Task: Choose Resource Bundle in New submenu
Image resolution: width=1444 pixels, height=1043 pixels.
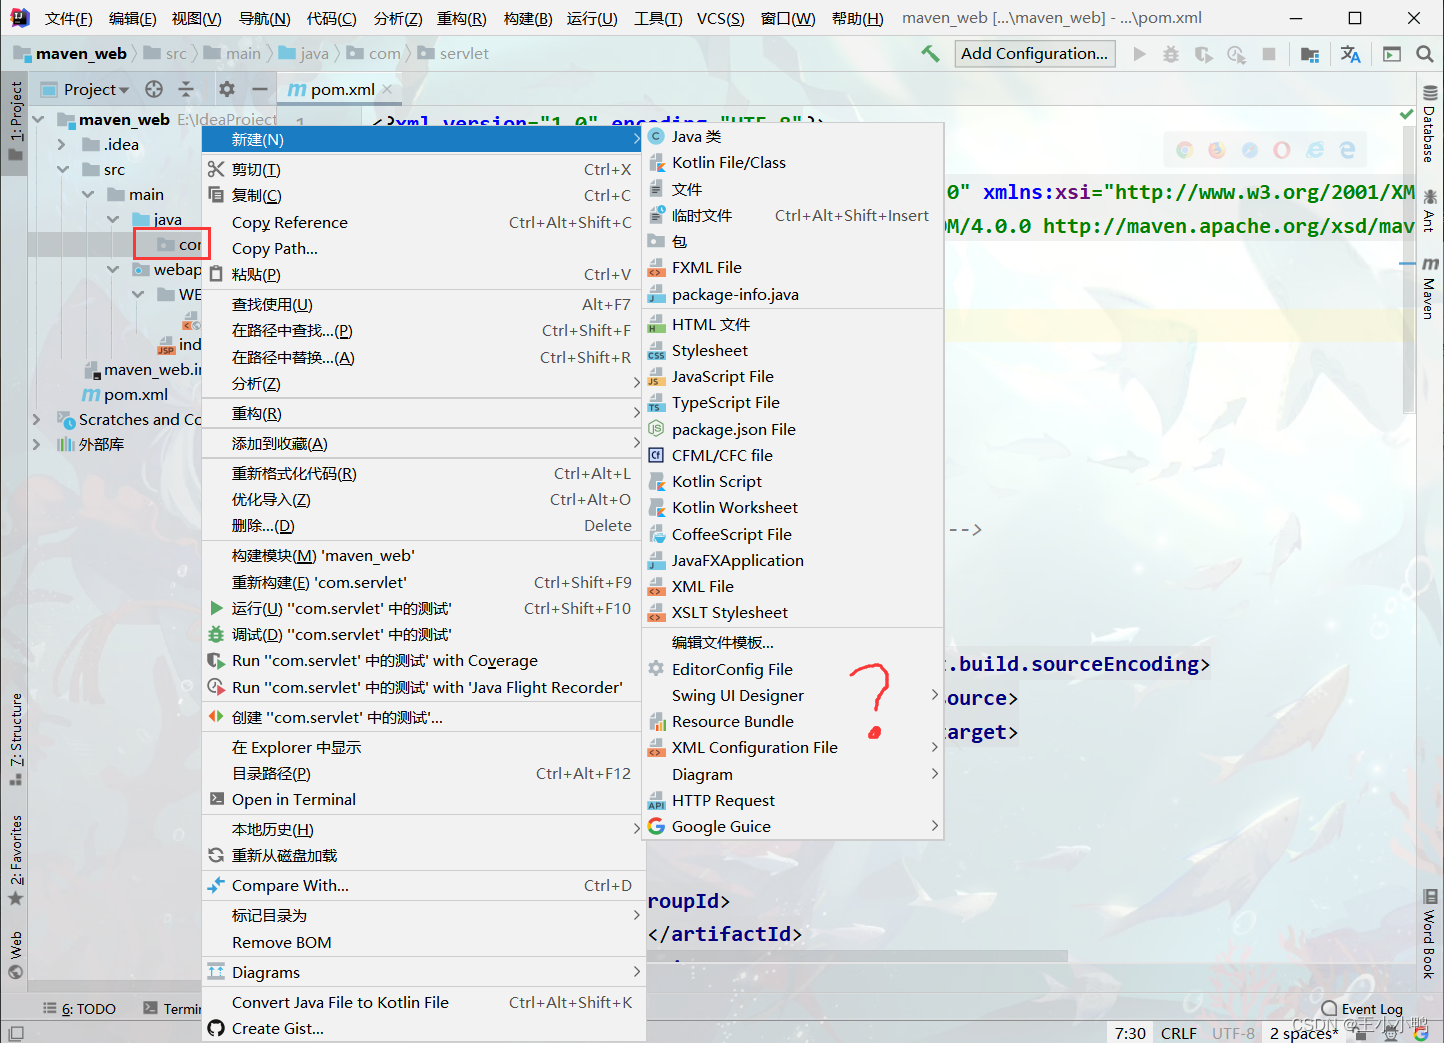Action: pyautogui.click(x=793, y=721)
